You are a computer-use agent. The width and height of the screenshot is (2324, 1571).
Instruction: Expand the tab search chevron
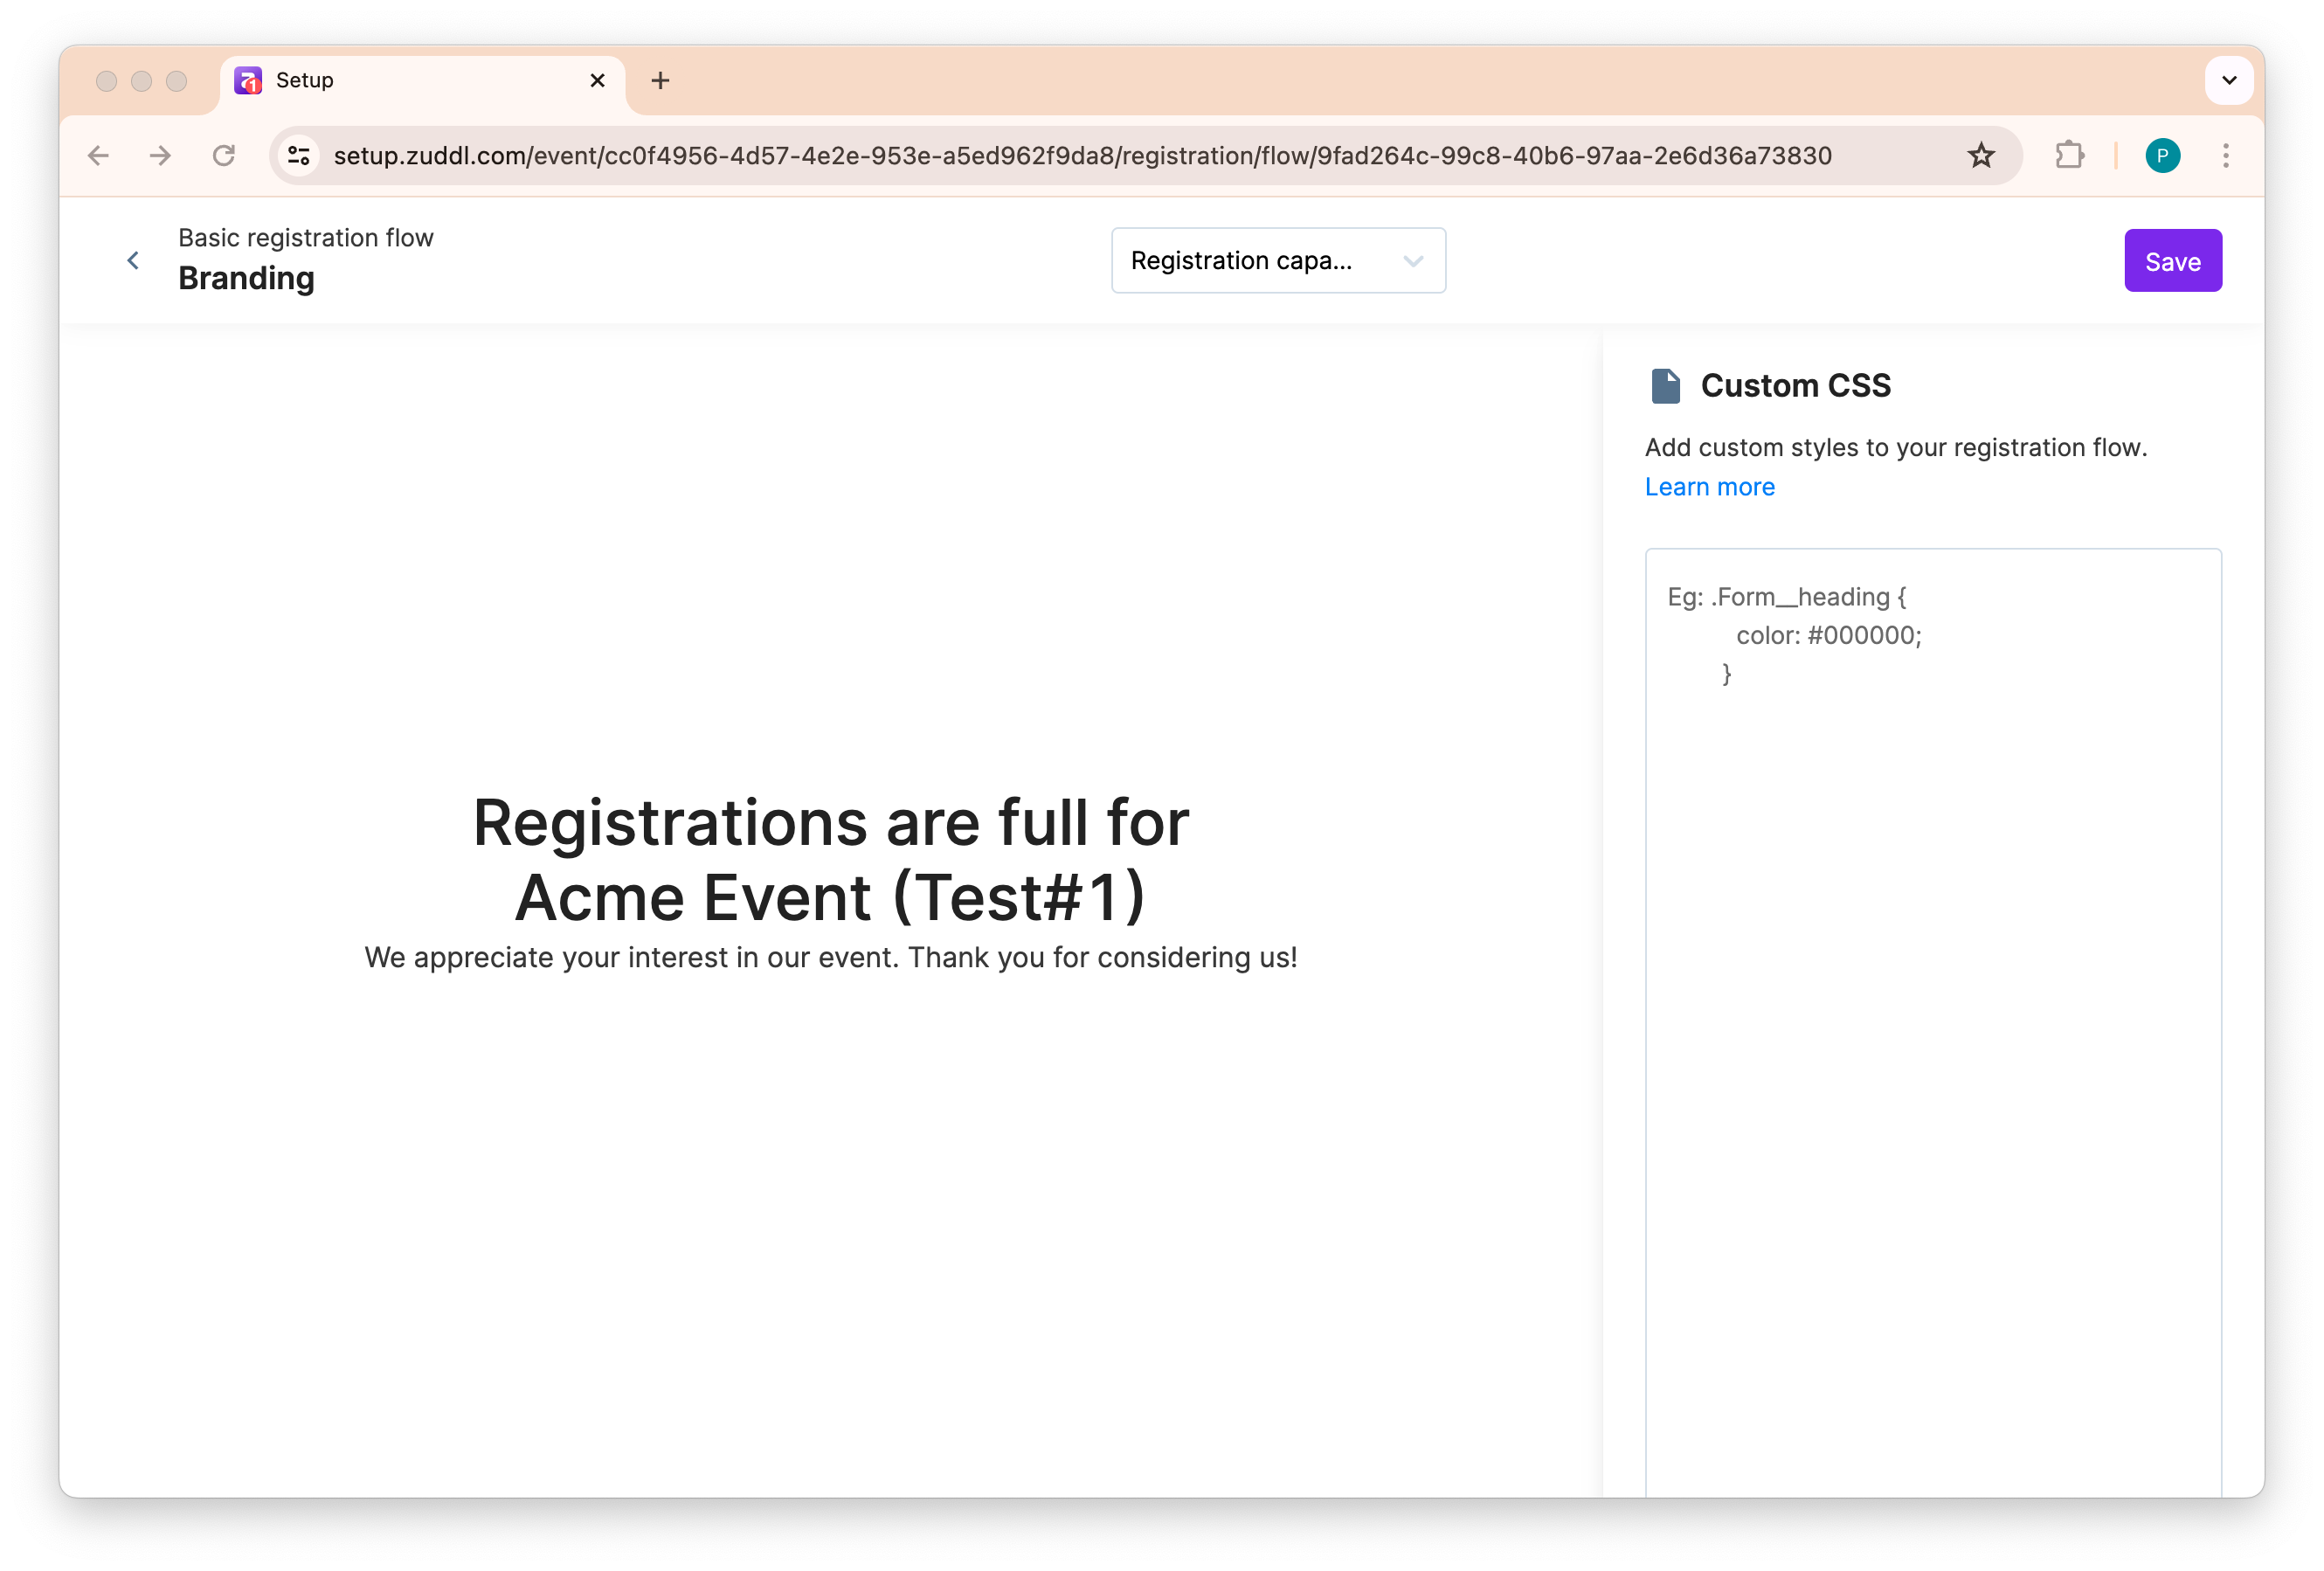click(x=2228, y=81)
